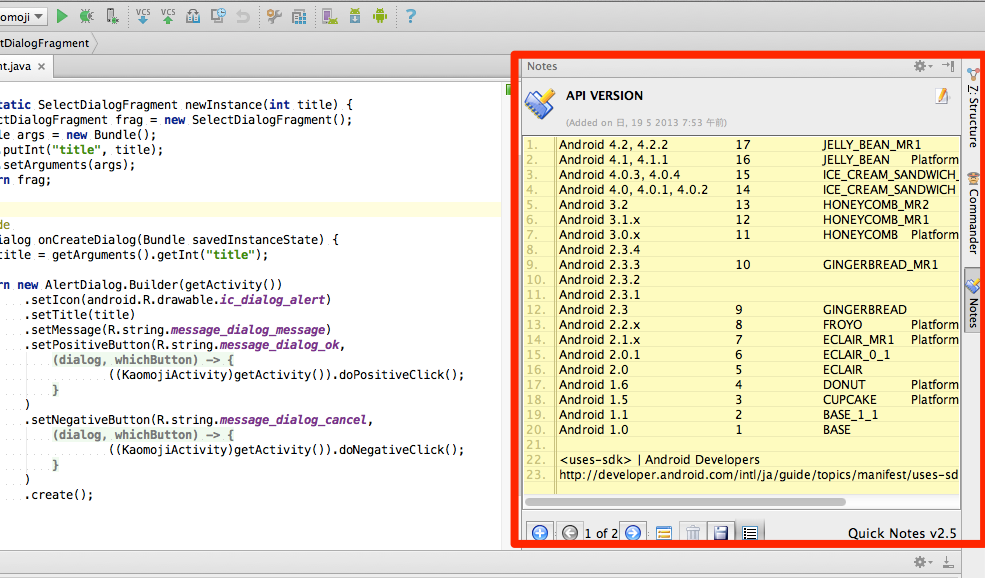Image resolution: width=985 pixels, height=578 pixels.
Task: Start debugging with the bug icon
Action: [87, 16]
